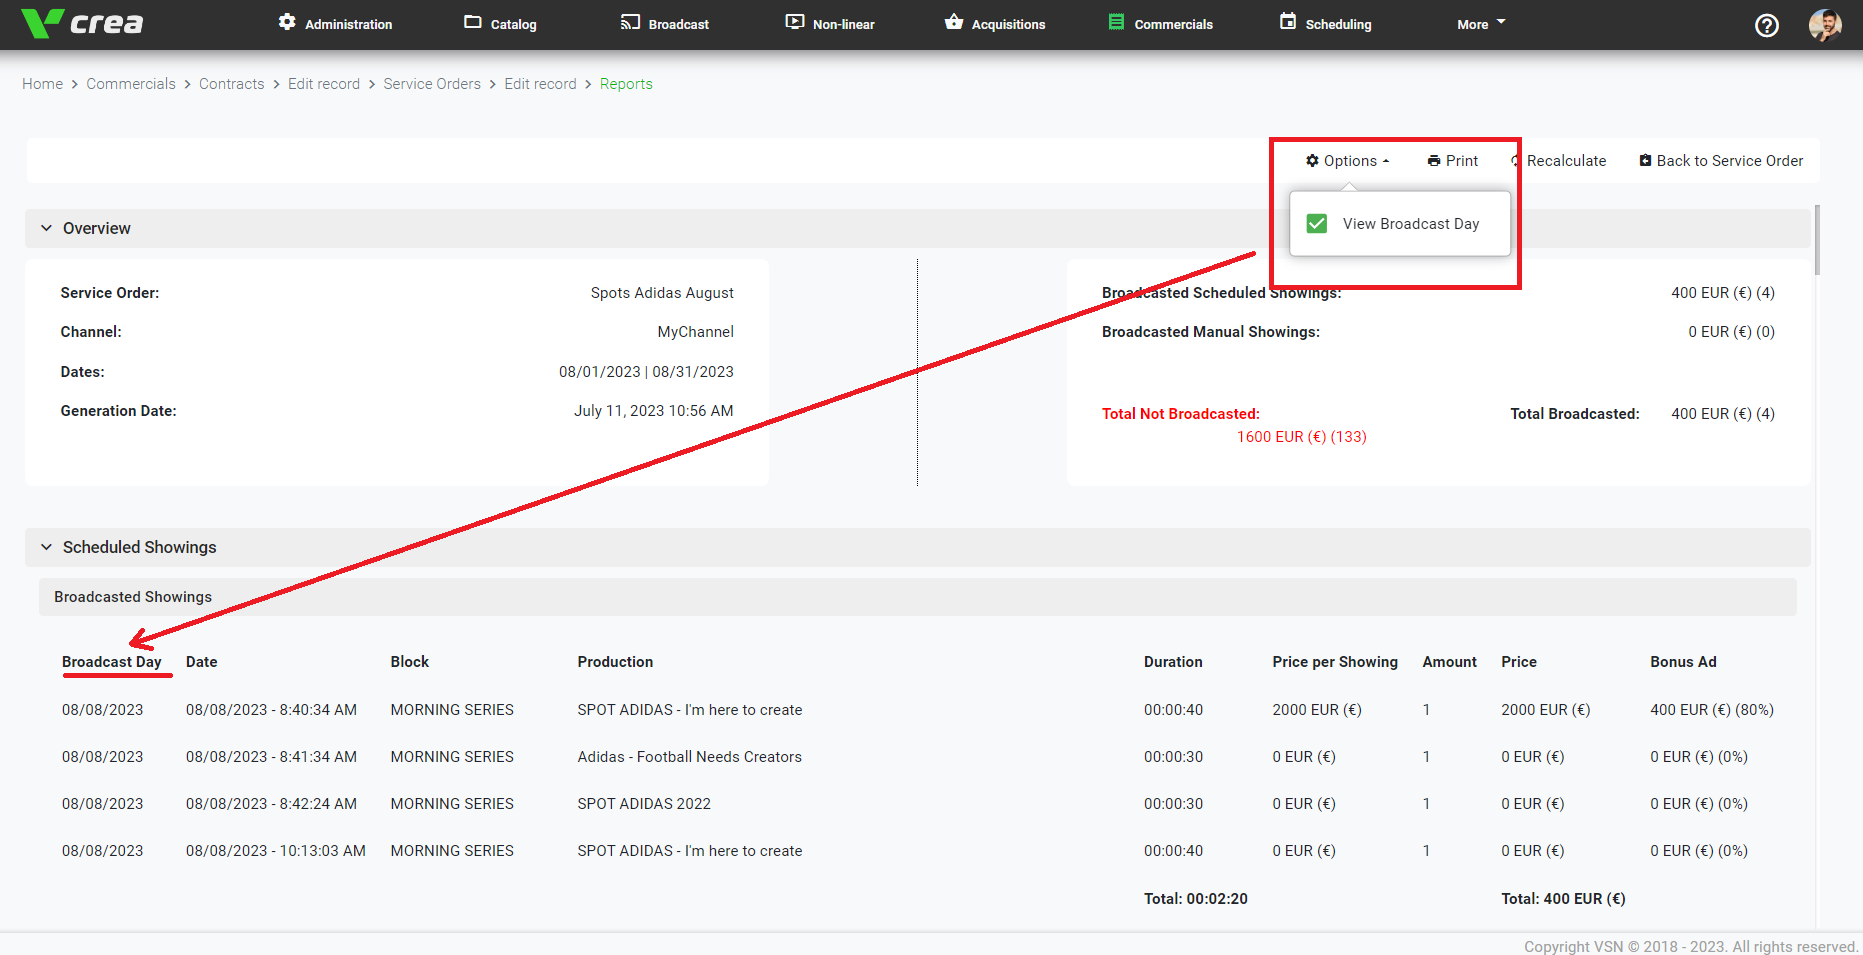Click the Scheduling calendar icon

(x=1288, y=22)
